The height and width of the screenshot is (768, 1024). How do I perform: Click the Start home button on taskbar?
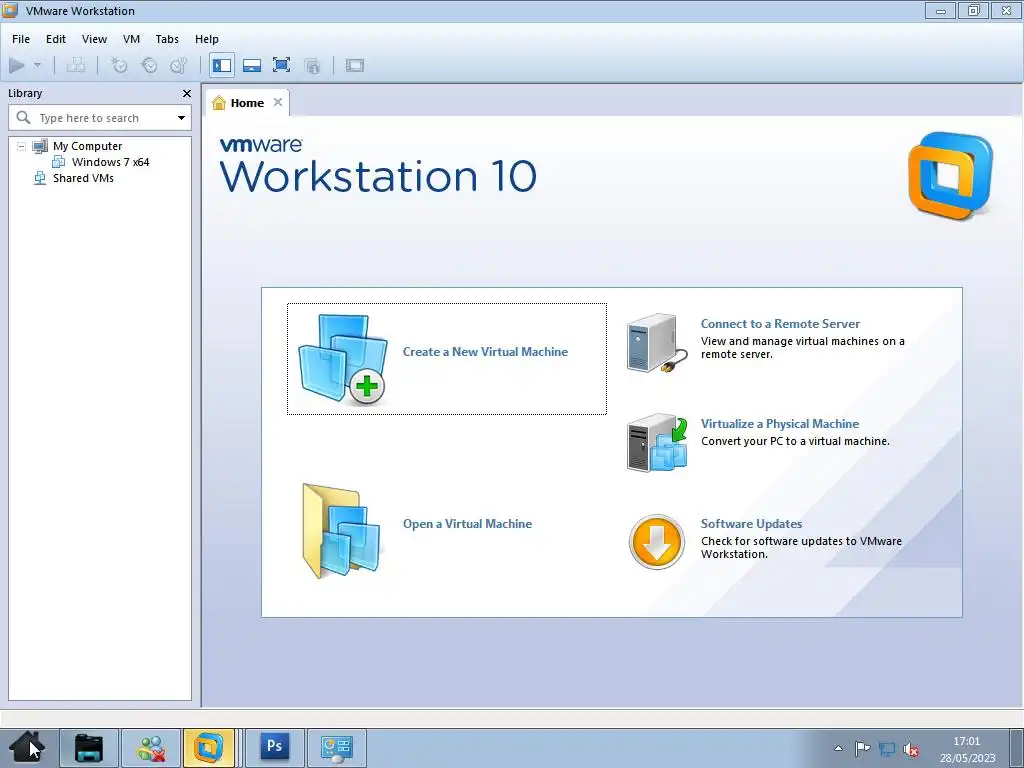[x=27, y=747]
